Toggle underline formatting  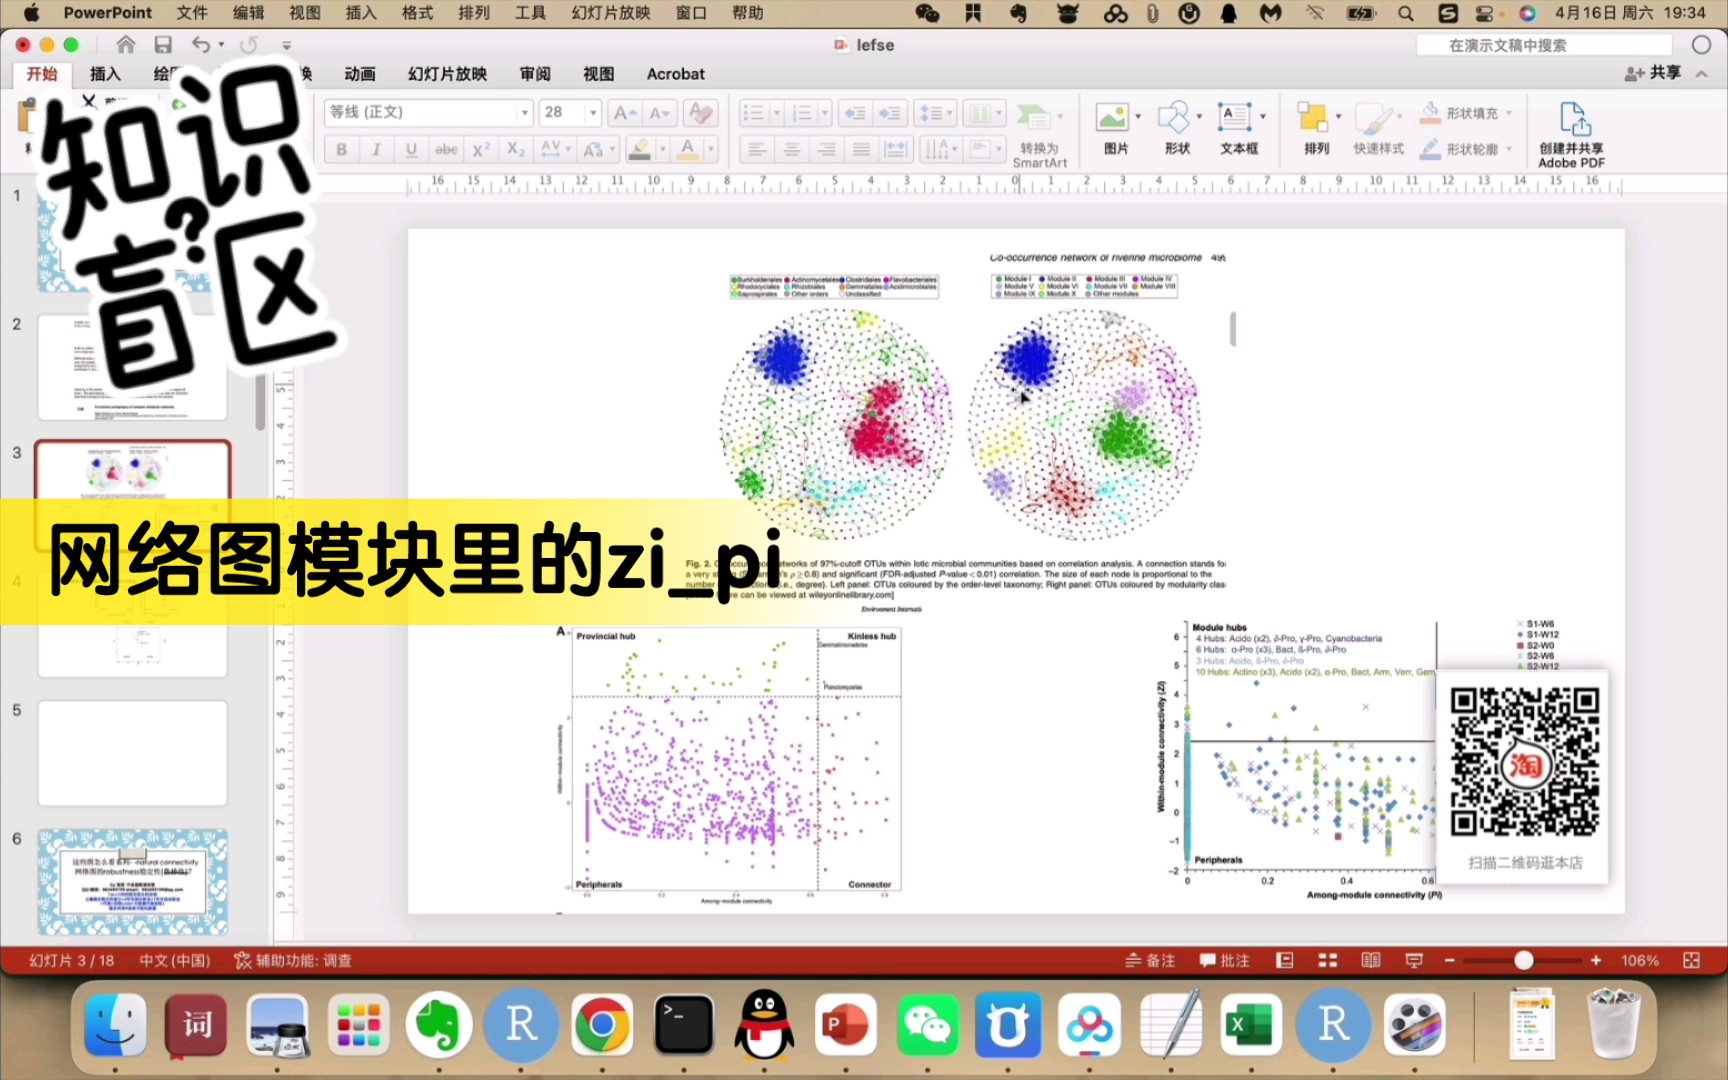pos(411,150)
